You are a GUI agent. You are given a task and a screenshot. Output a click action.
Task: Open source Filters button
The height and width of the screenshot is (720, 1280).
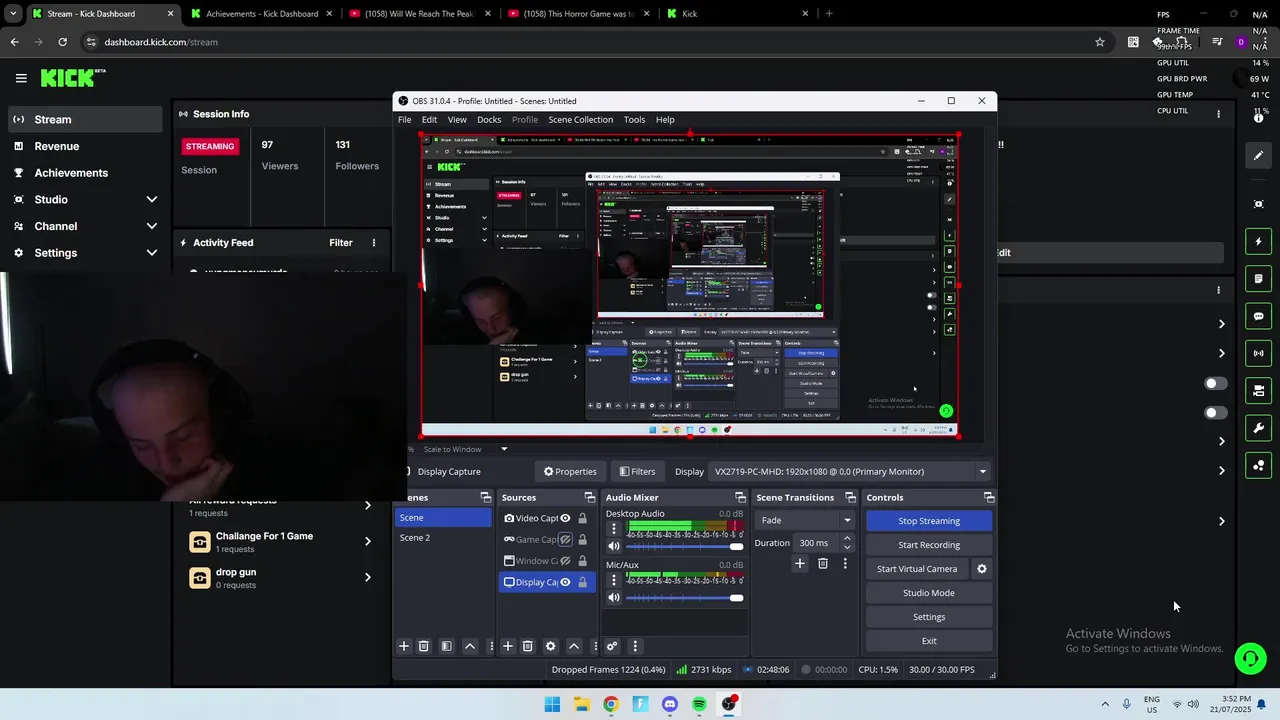[637, 472]
